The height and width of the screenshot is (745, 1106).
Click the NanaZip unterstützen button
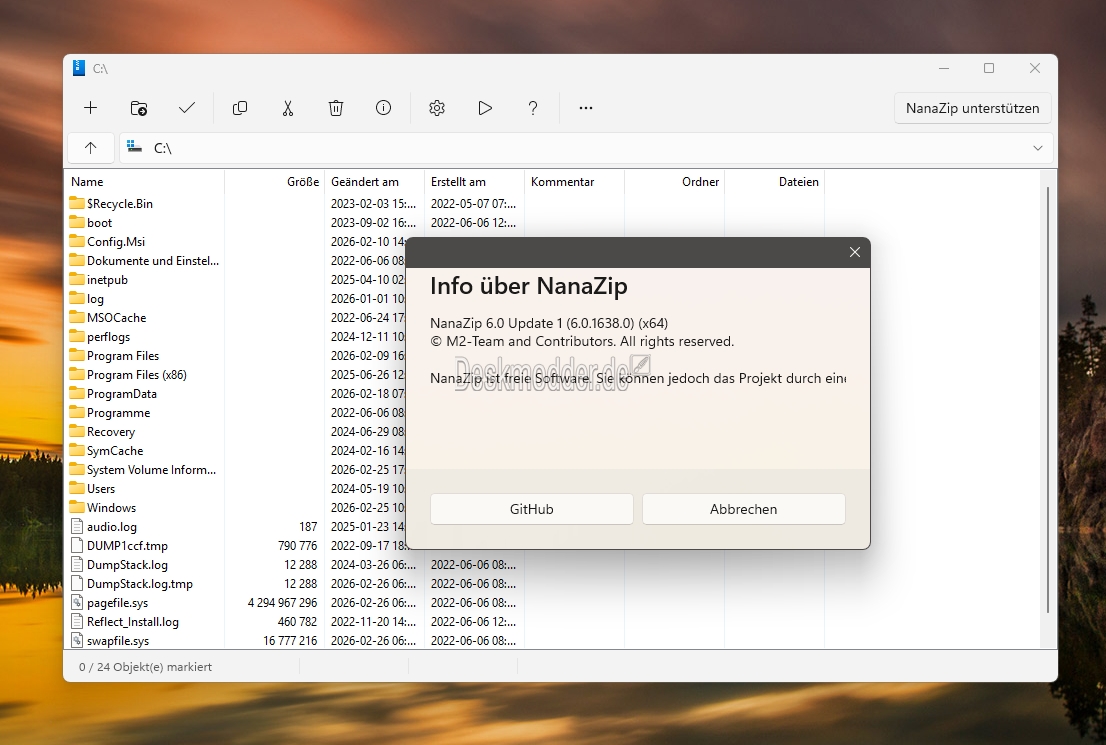[972, 108]
